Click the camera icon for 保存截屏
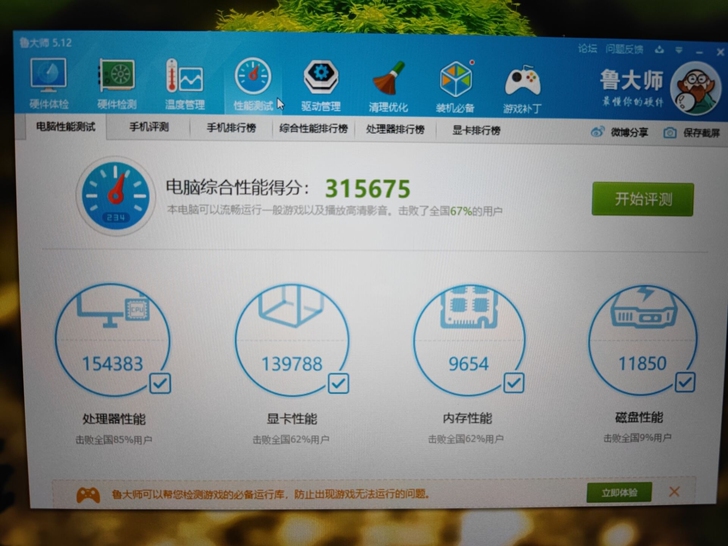Image resolution: width=728 pixels, height=546 pixels. (670, 133)
